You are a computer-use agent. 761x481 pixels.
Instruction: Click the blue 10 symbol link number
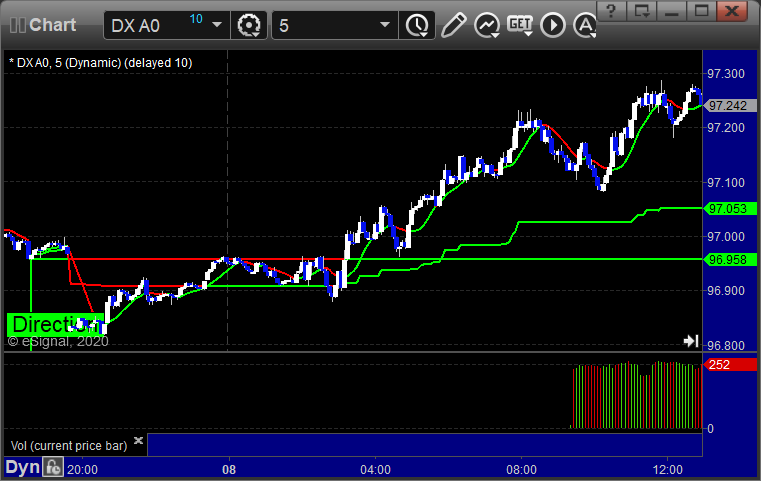point(196,19)
